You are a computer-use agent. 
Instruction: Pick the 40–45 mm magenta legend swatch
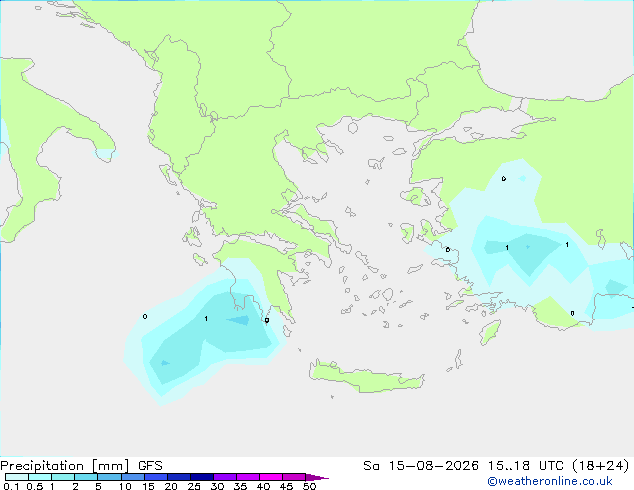[271, 477]
